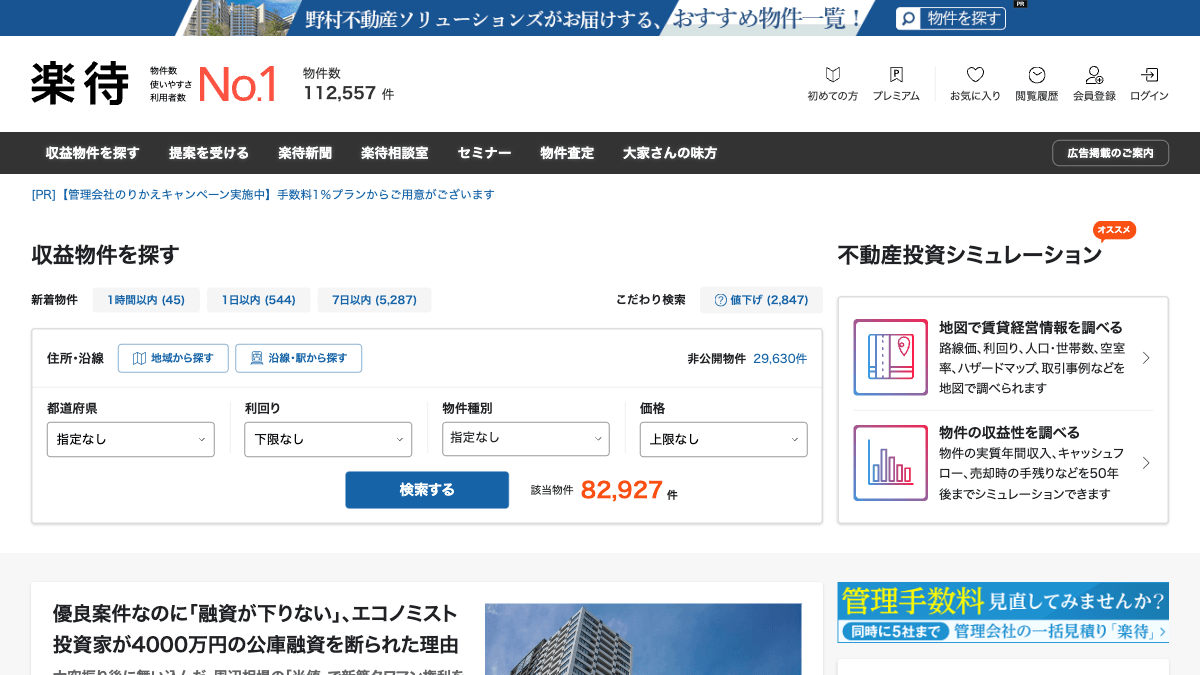This screenshot has width=1200, height=675.
Task: Open the PR 管理会社のりかえキャンペーン link
Action: [x=263, y=195]
